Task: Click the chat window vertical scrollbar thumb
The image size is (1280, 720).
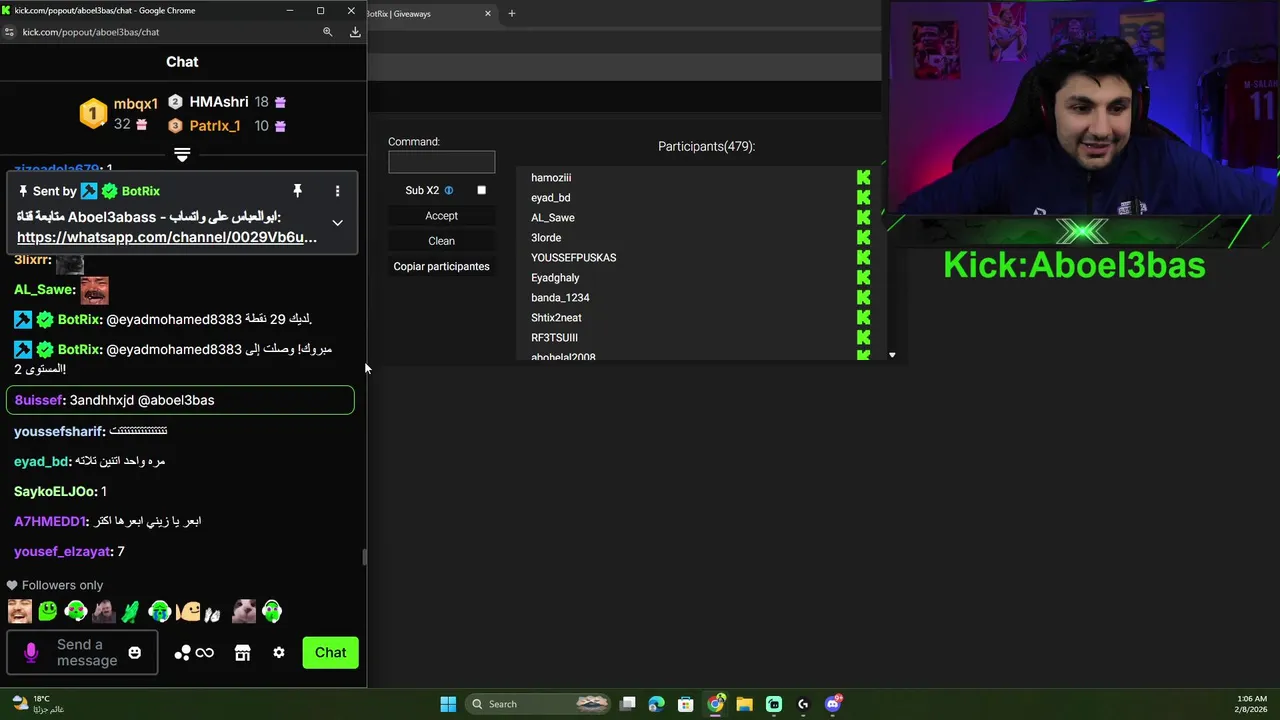Action: pyautogui.click(x=364, y=557)
